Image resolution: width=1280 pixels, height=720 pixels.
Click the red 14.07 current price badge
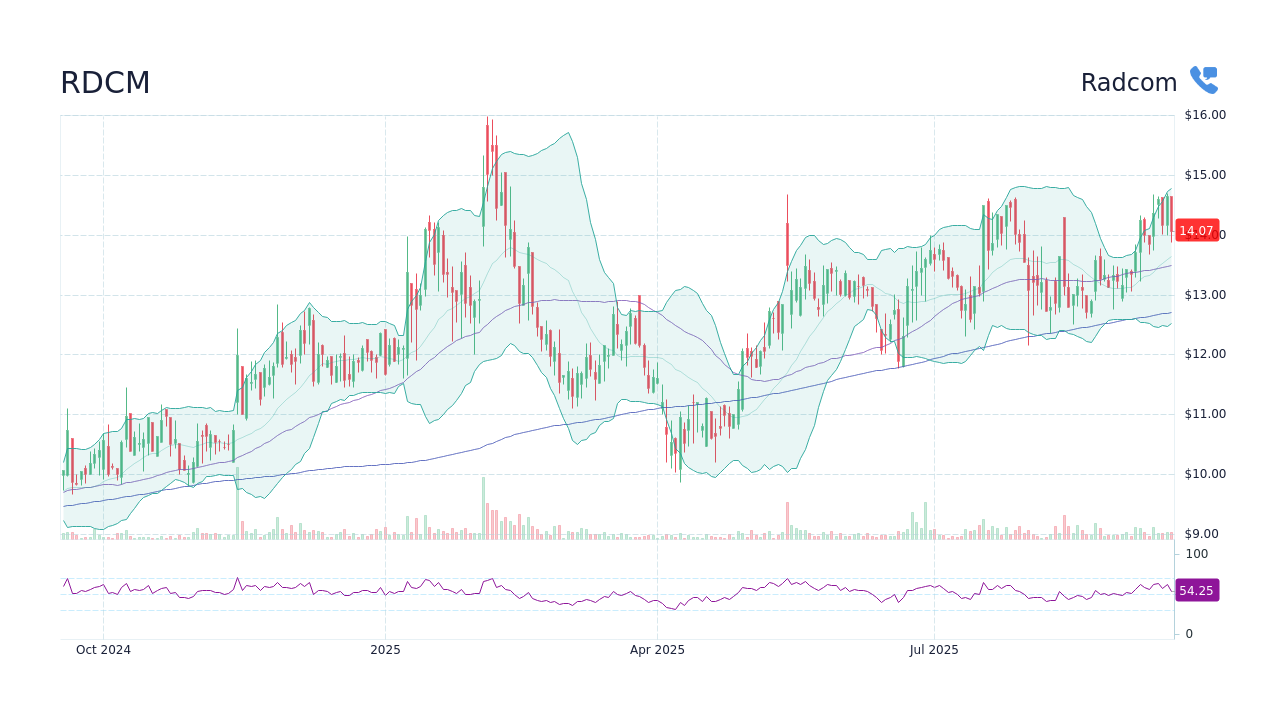click(x=1196, y=230)
